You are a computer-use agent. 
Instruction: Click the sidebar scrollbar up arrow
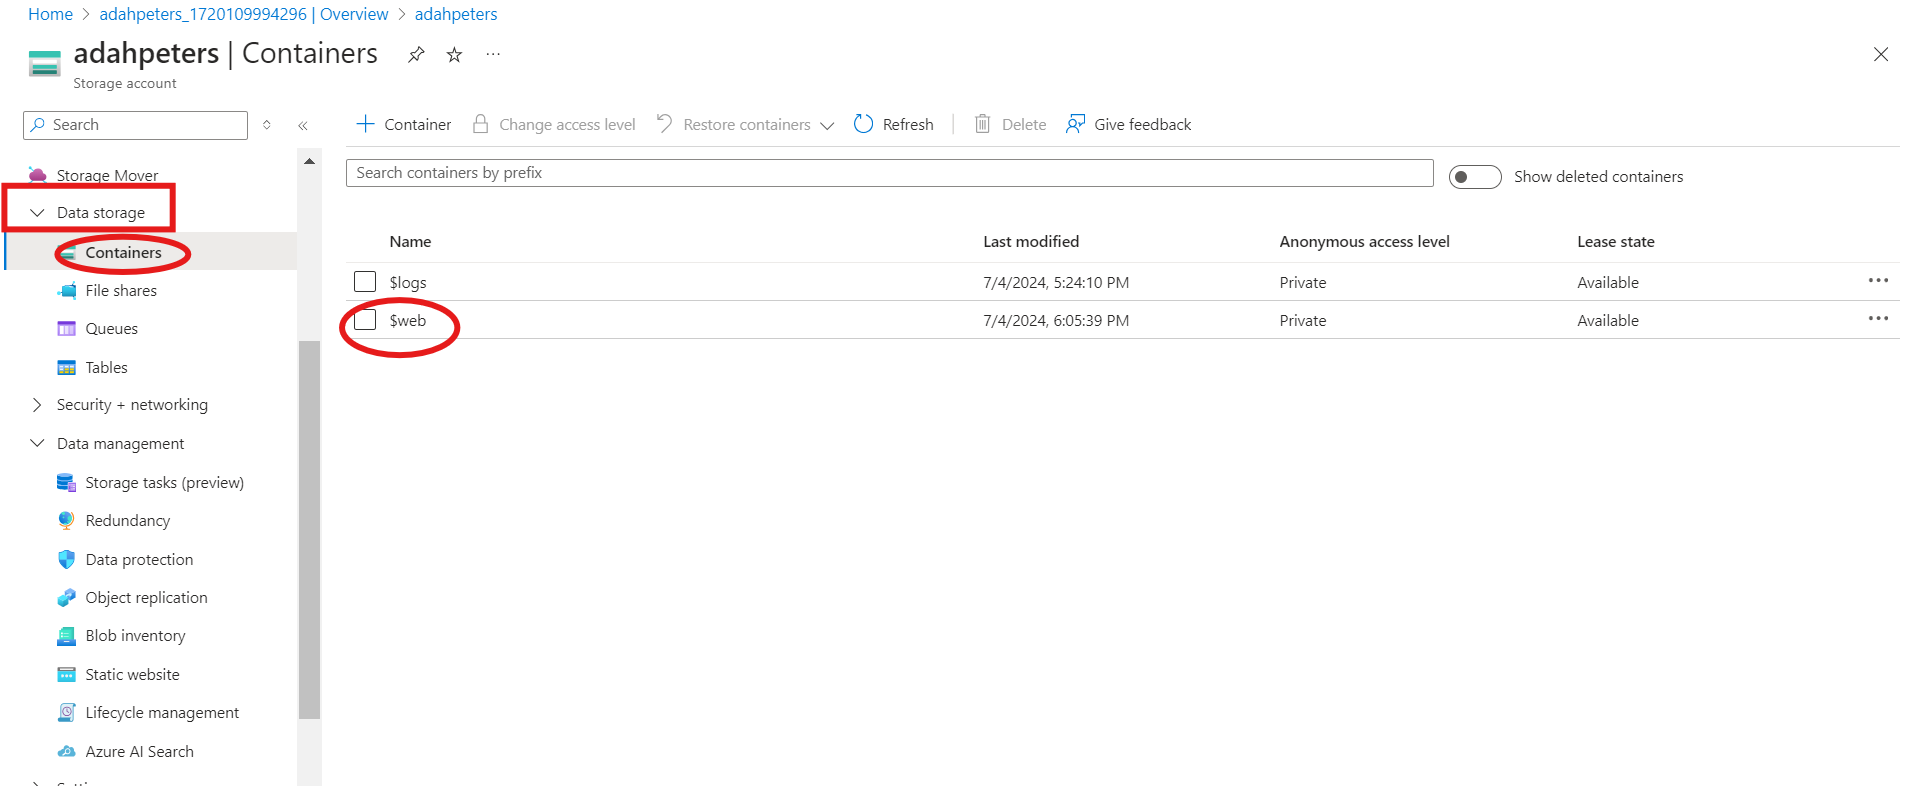point(309,161)
